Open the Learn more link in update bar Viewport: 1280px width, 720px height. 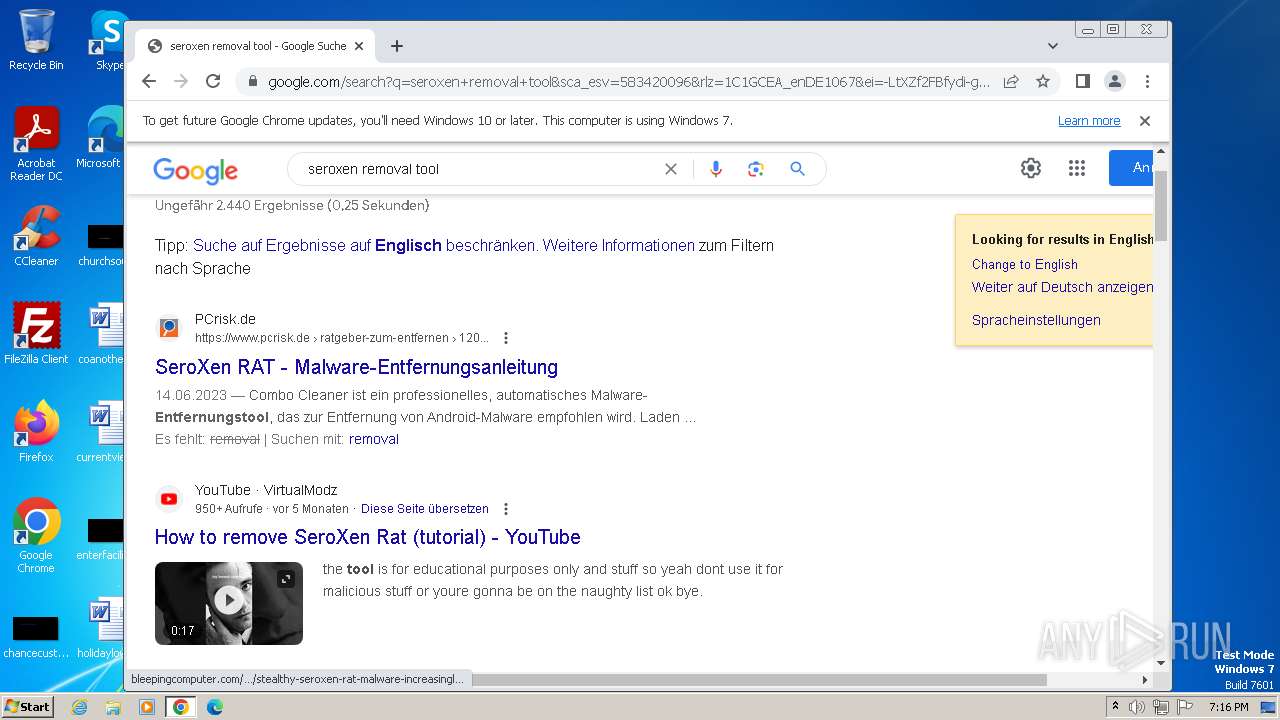(1089, 121)
